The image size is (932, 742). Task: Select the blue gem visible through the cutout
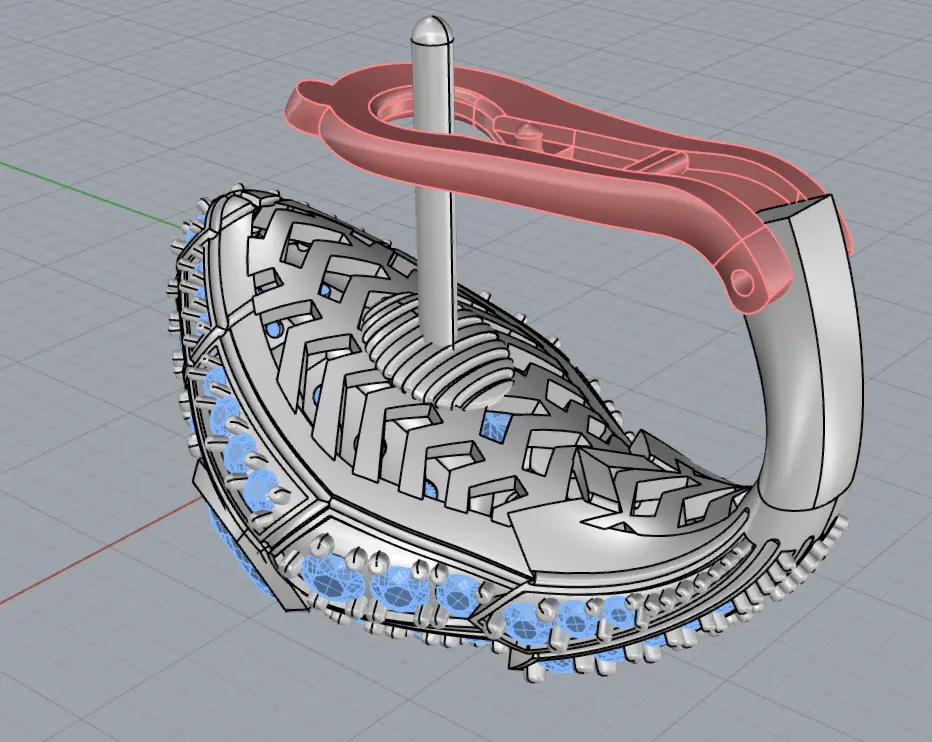click(x=492, y=427)
